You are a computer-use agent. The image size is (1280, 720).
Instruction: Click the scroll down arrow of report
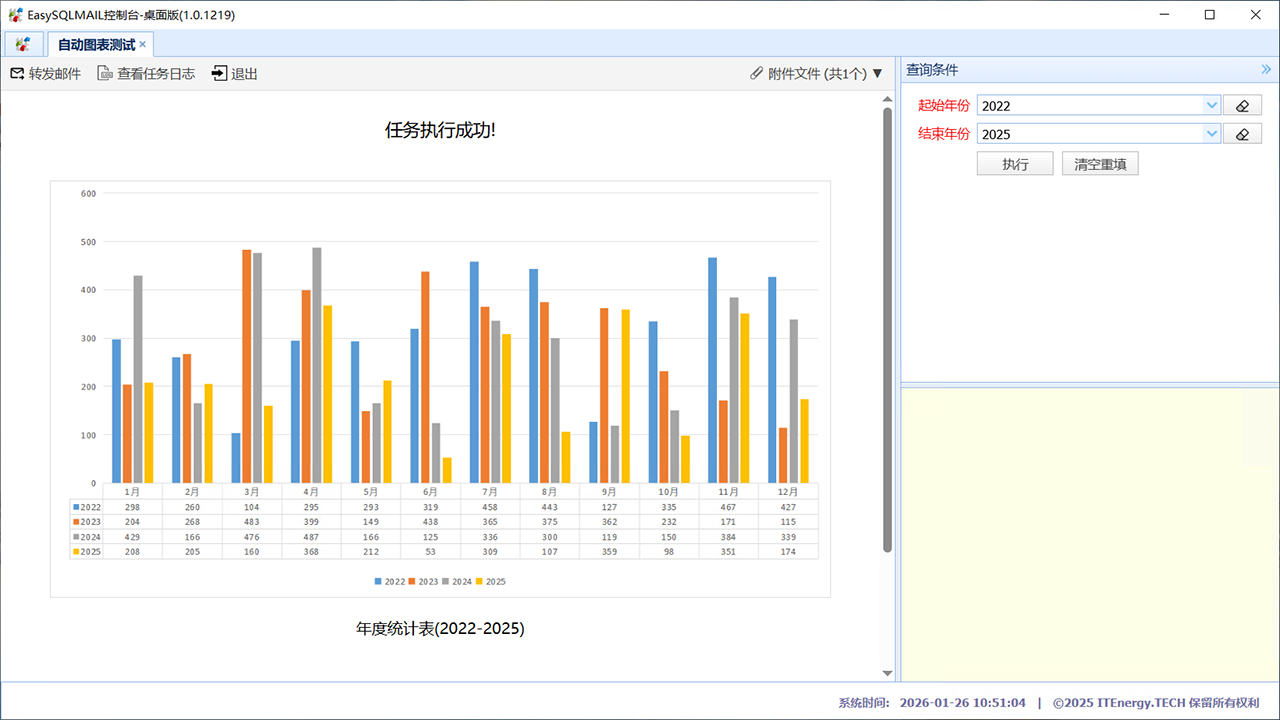tap(887, 673)
